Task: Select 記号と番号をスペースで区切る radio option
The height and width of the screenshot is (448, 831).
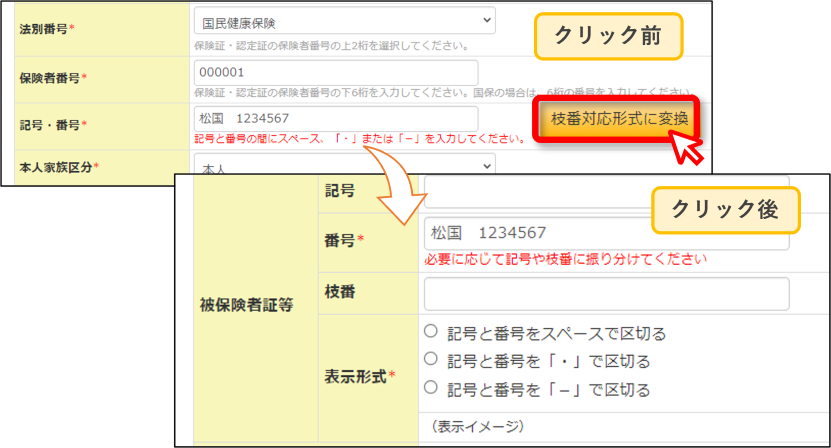Action: [x=431, y=331]
